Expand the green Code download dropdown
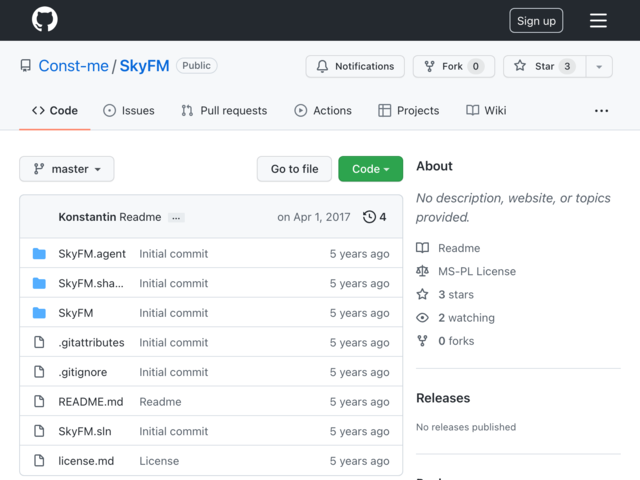Image resolution: width=640 pixels, height=480 pixels. click(x=371, y=169)
